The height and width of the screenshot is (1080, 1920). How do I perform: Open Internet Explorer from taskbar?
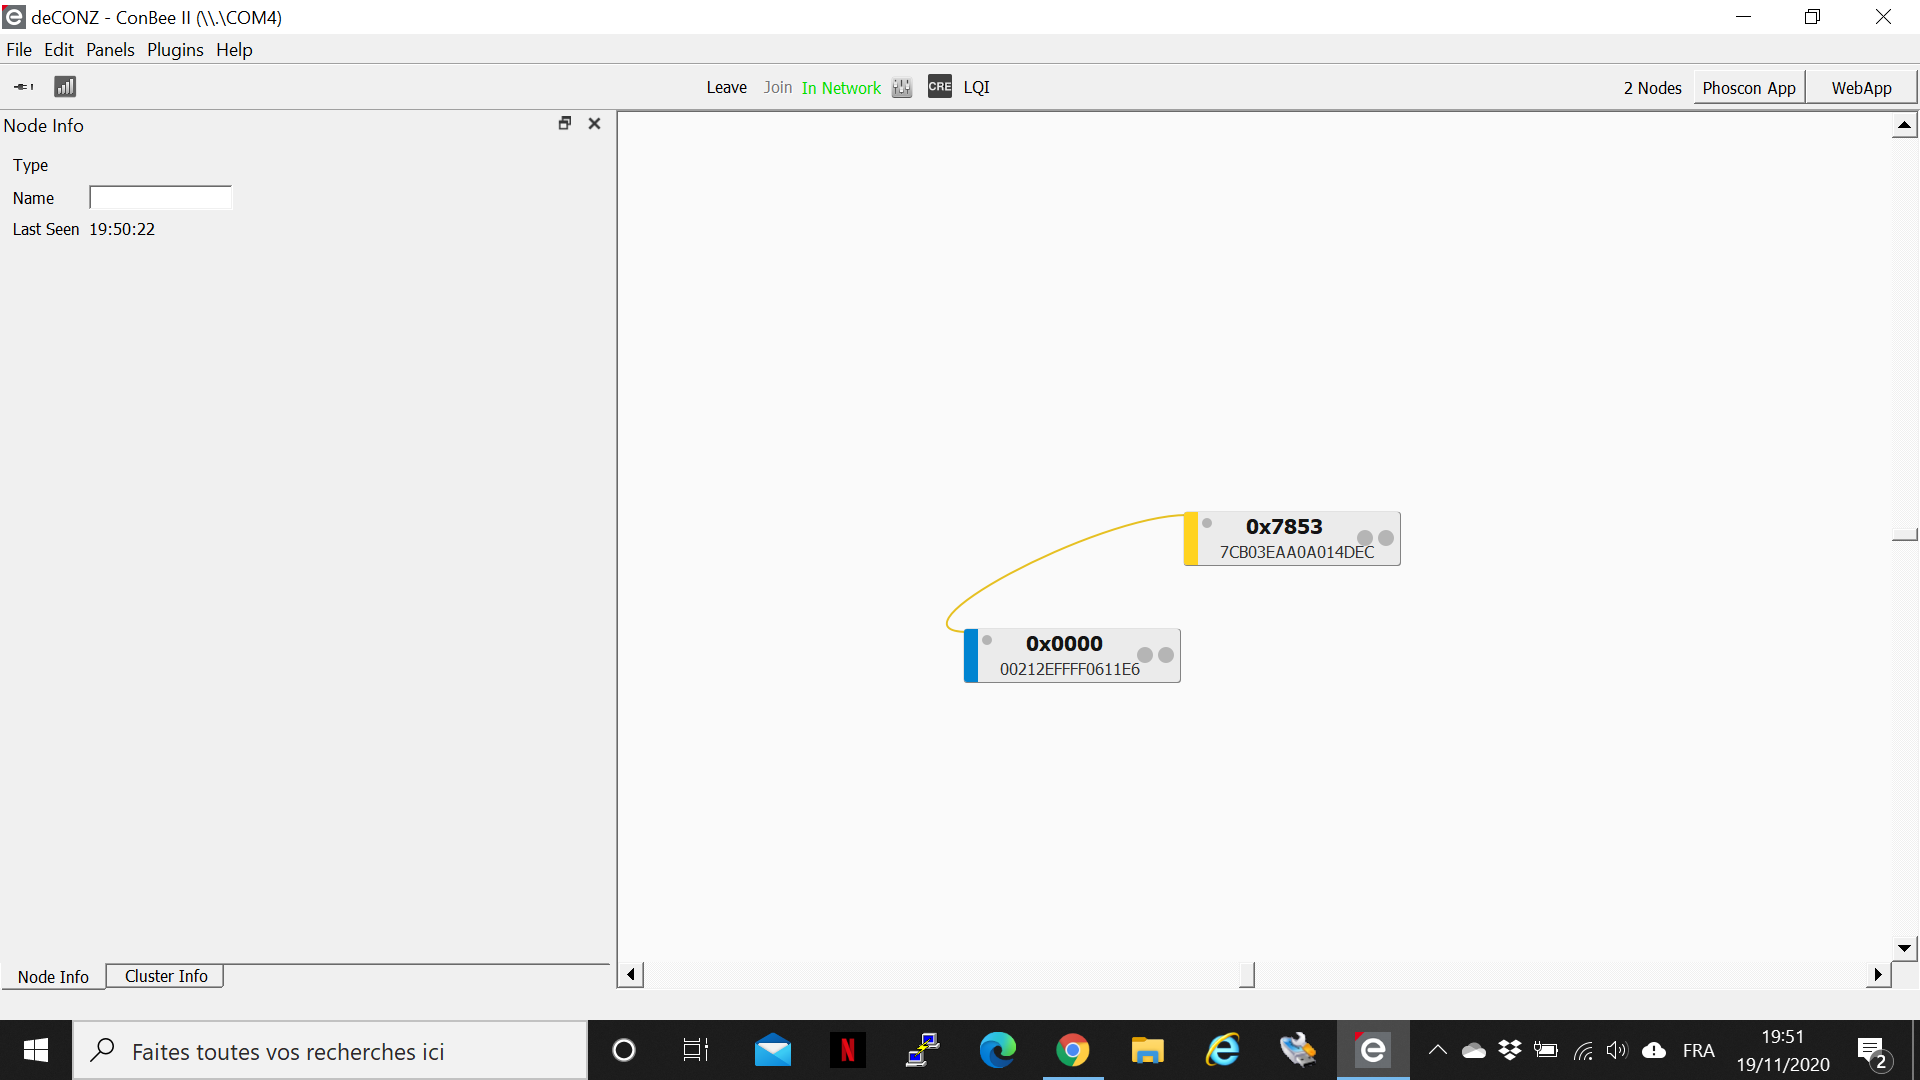tap(1222, 1050)
